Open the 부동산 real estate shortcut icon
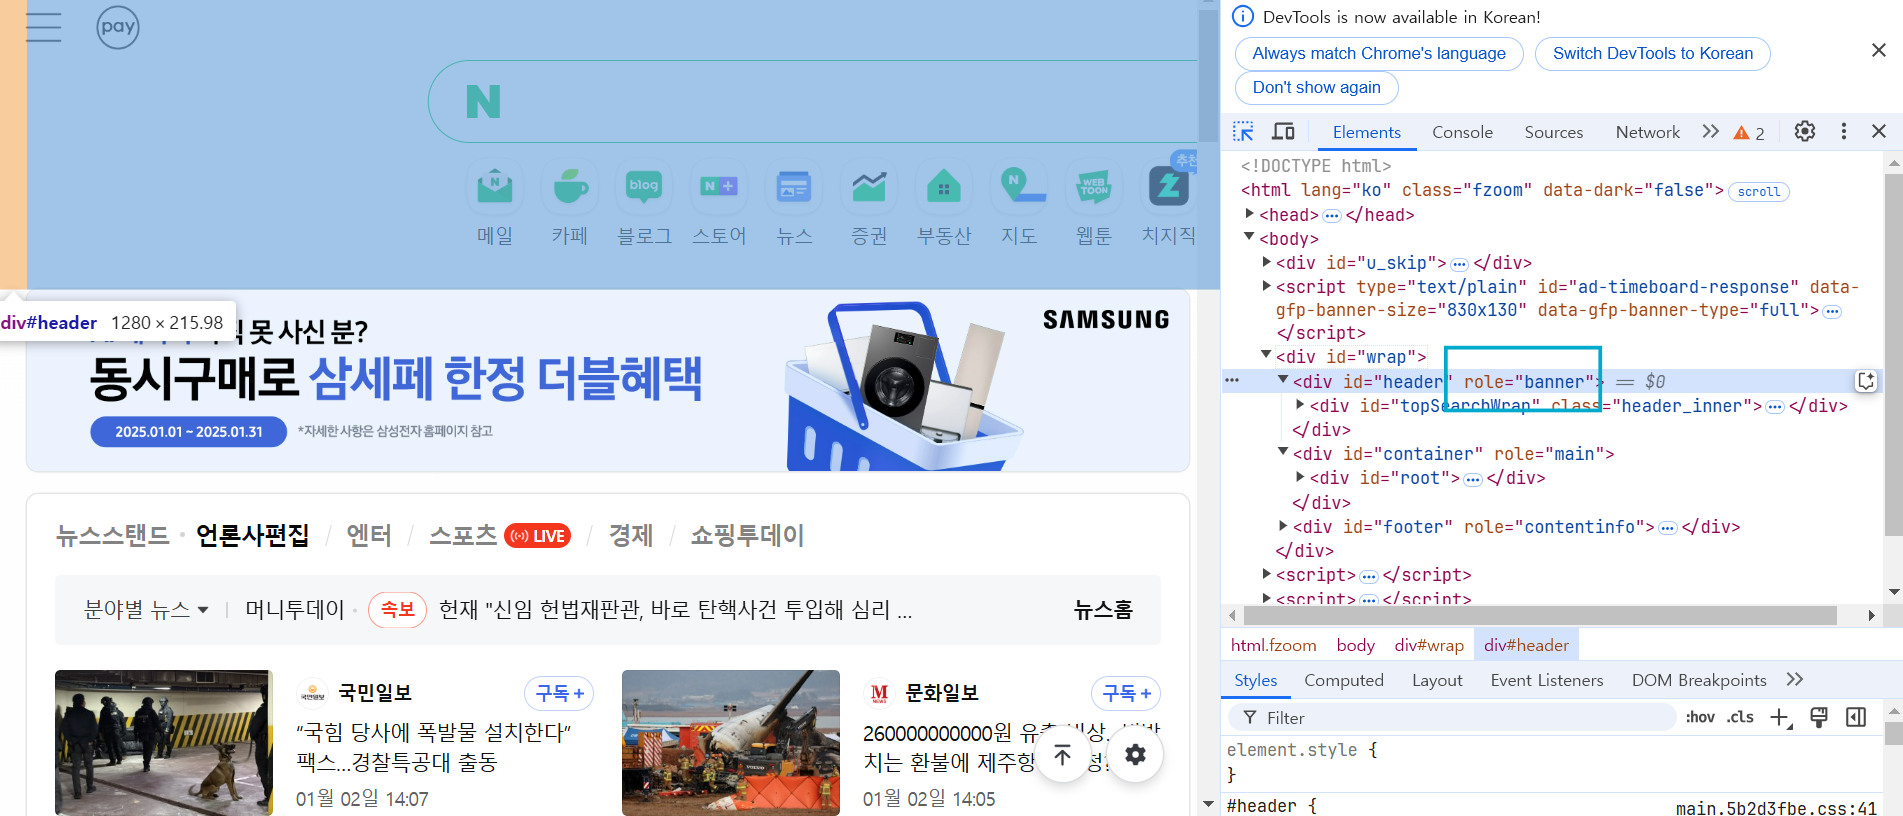Screen dimensions: 1903x816 pos(944,186)
